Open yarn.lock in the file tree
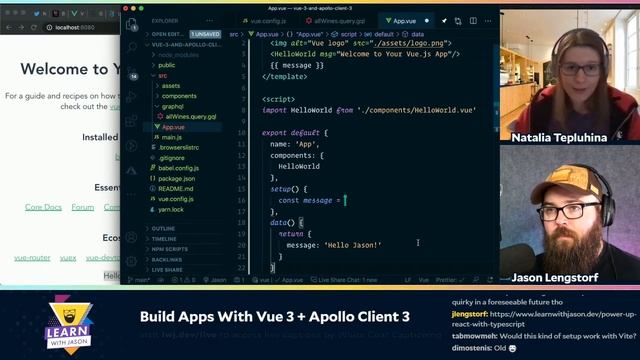 click(x=167, y=209)
